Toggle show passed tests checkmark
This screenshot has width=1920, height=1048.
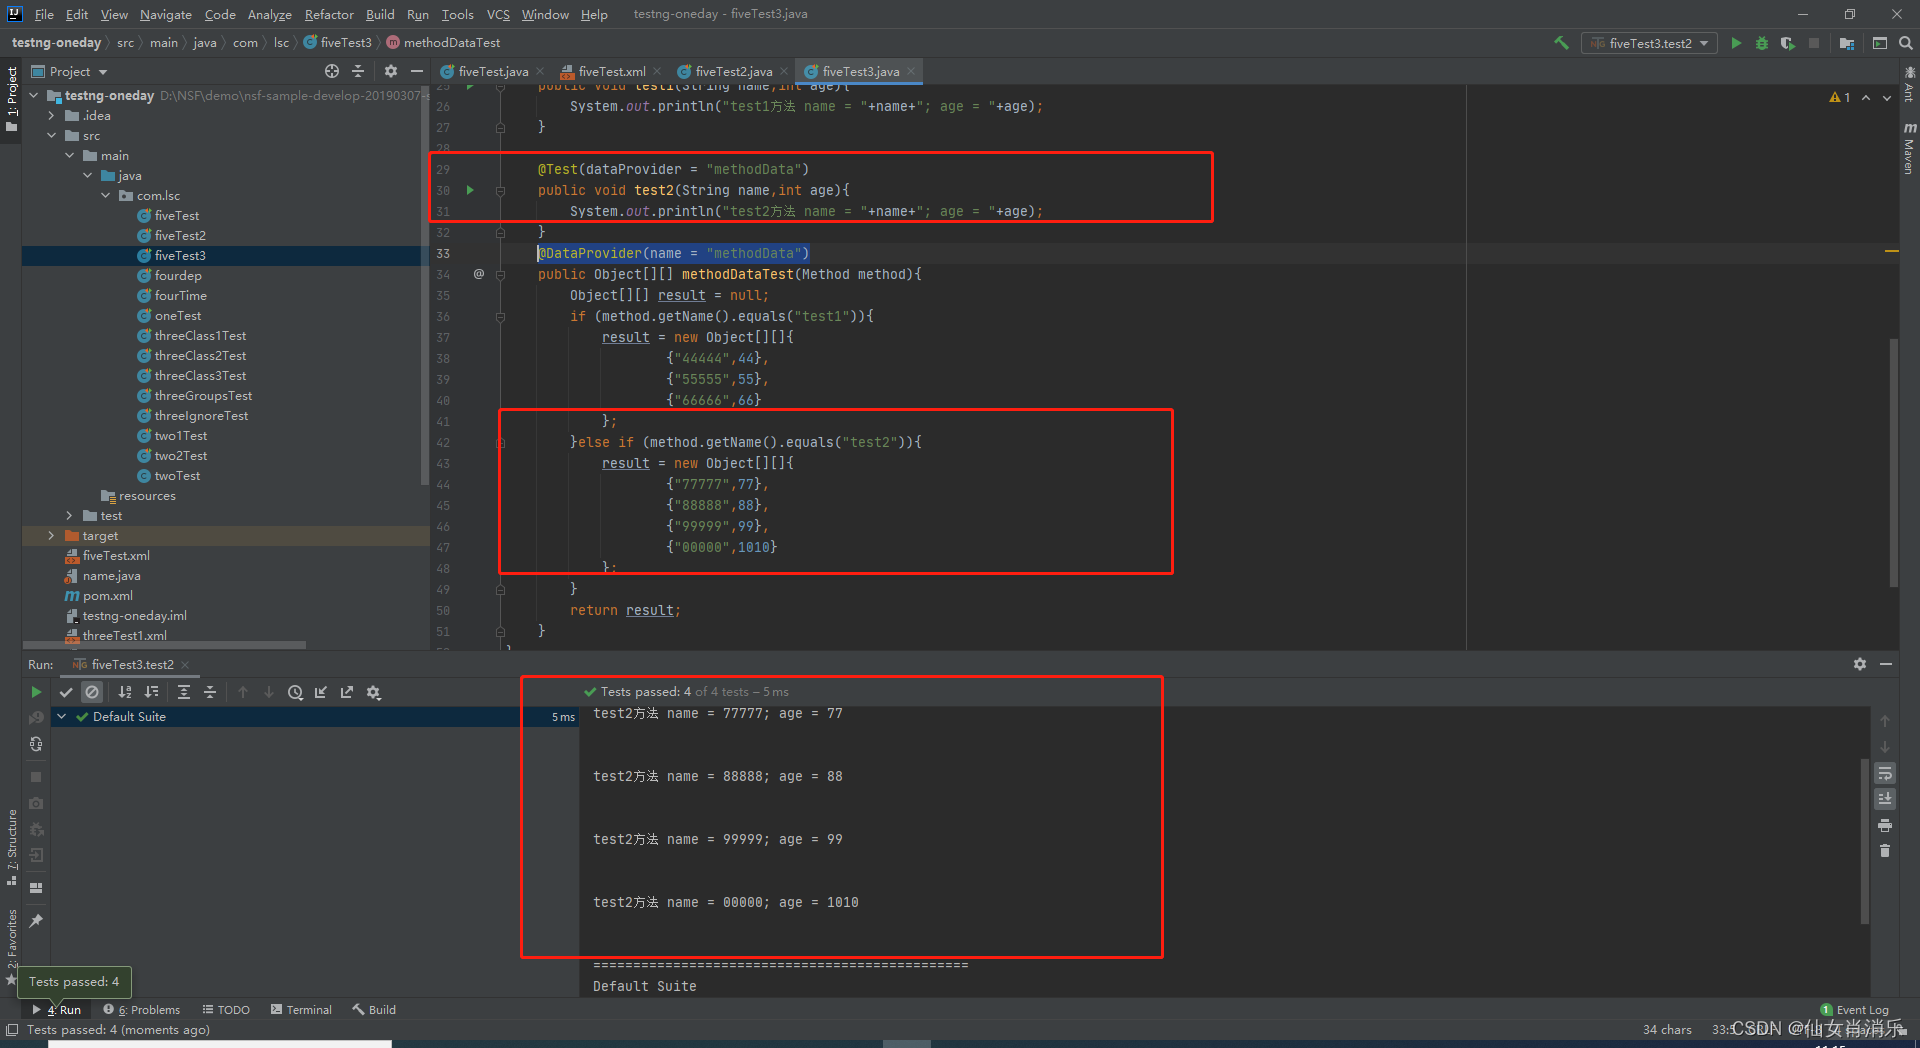(x=66, y=692)
